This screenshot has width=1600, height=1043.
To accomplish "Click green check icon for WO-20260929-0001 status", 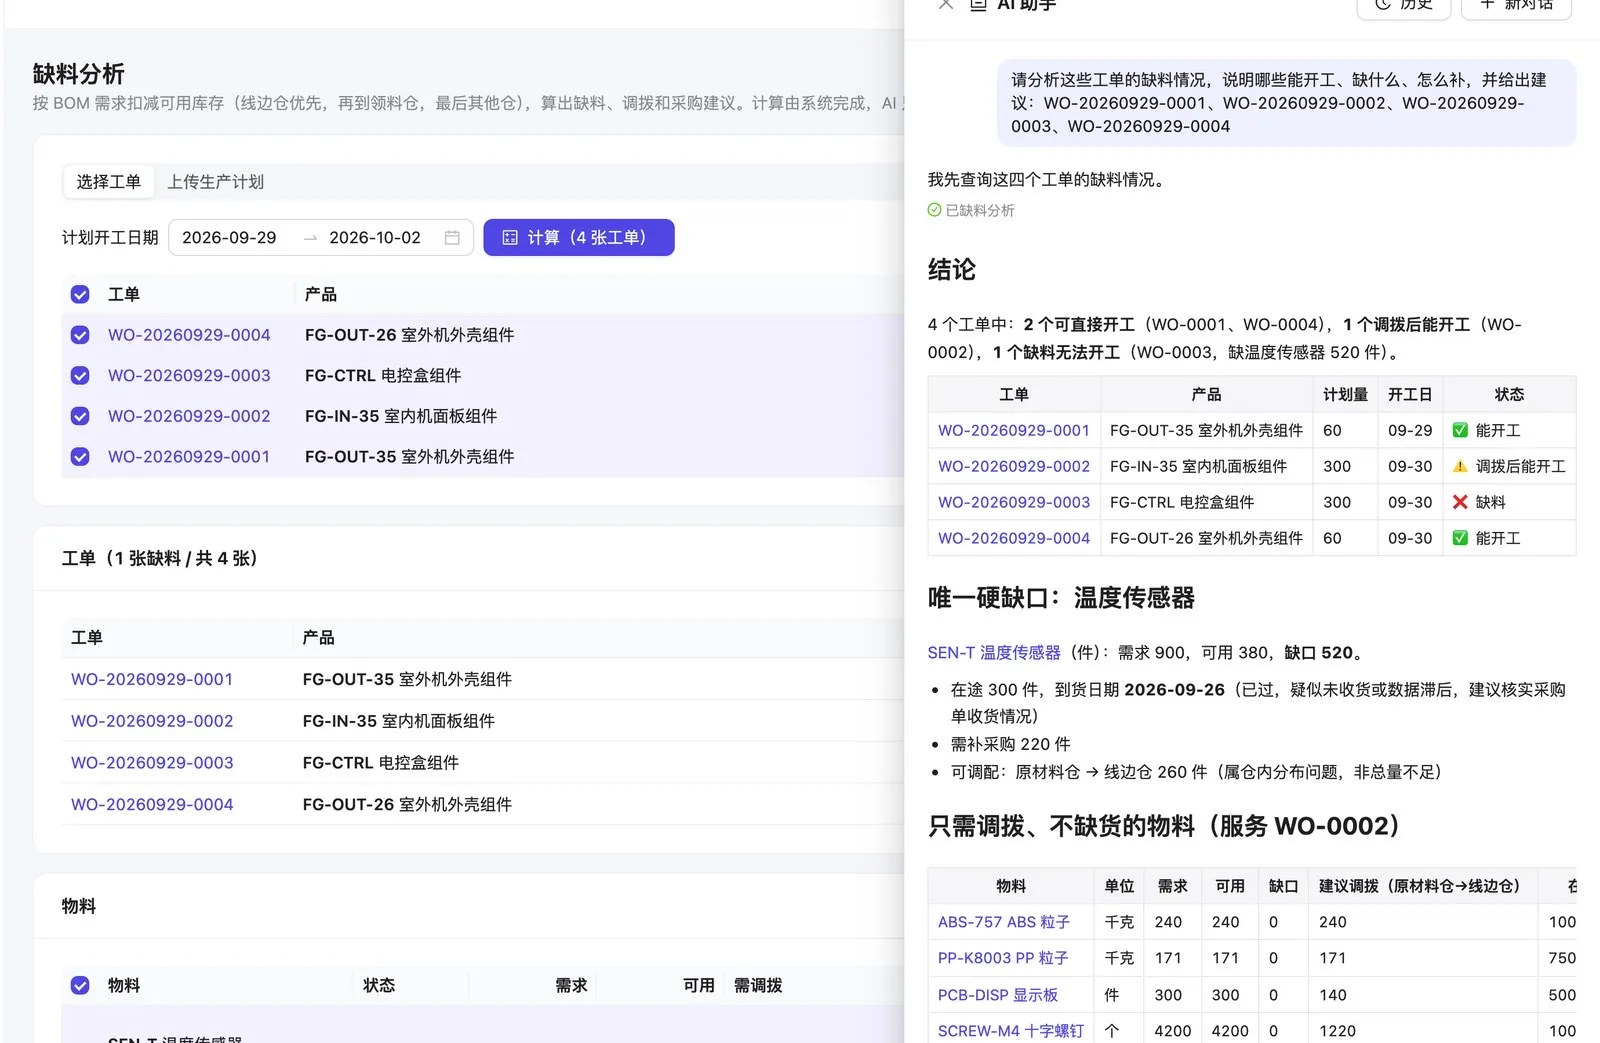I will coord(1460,430).
